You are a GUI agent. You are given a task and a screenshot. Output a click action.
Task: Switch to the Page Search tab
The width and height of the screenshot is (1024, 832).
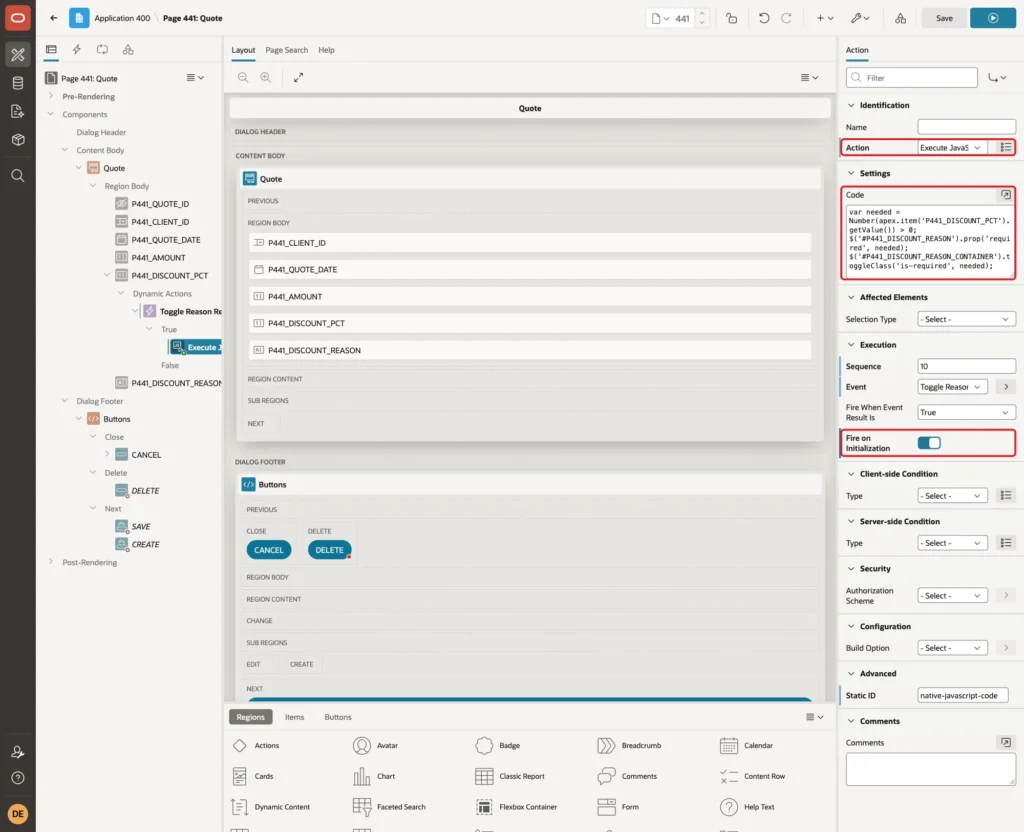[287, 50]
